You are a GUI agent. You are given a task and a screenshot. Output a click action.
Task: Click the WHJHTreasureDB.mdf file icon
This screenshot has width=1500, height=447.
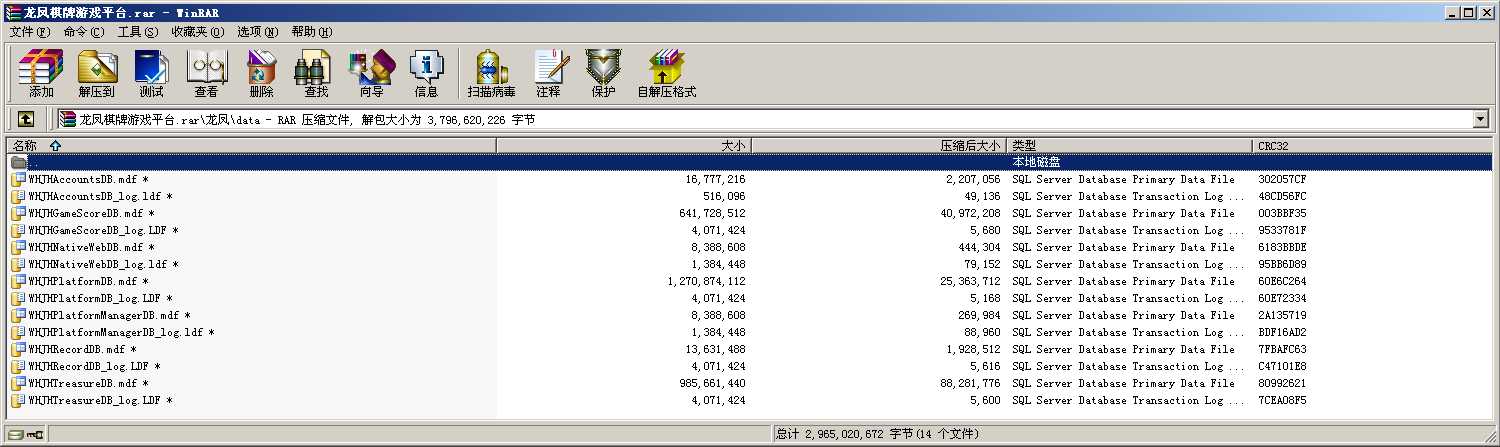coord(19,383)
